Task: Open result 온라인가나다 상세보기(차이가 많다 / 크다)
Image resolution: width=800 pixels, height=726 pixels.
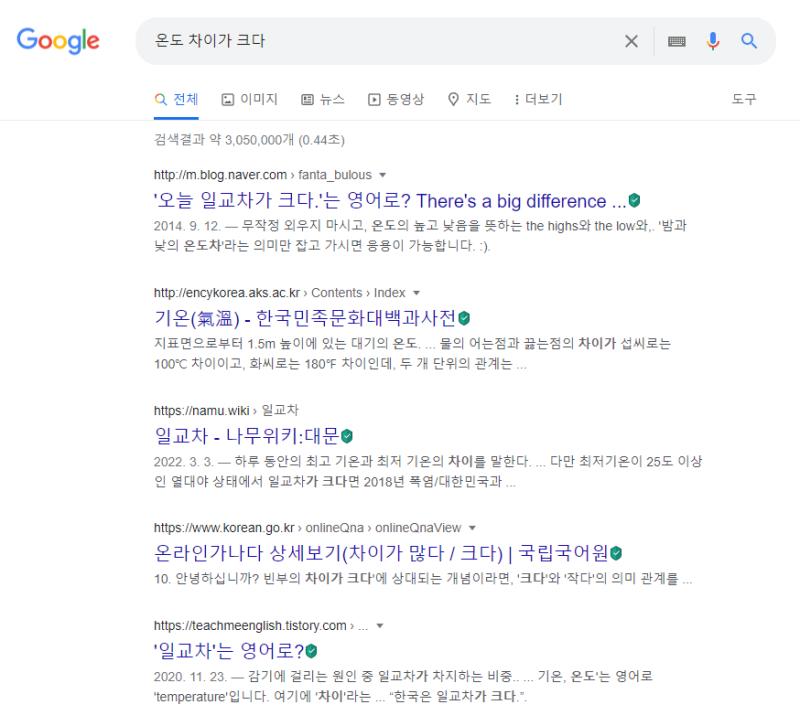Action: click(381, 553)
